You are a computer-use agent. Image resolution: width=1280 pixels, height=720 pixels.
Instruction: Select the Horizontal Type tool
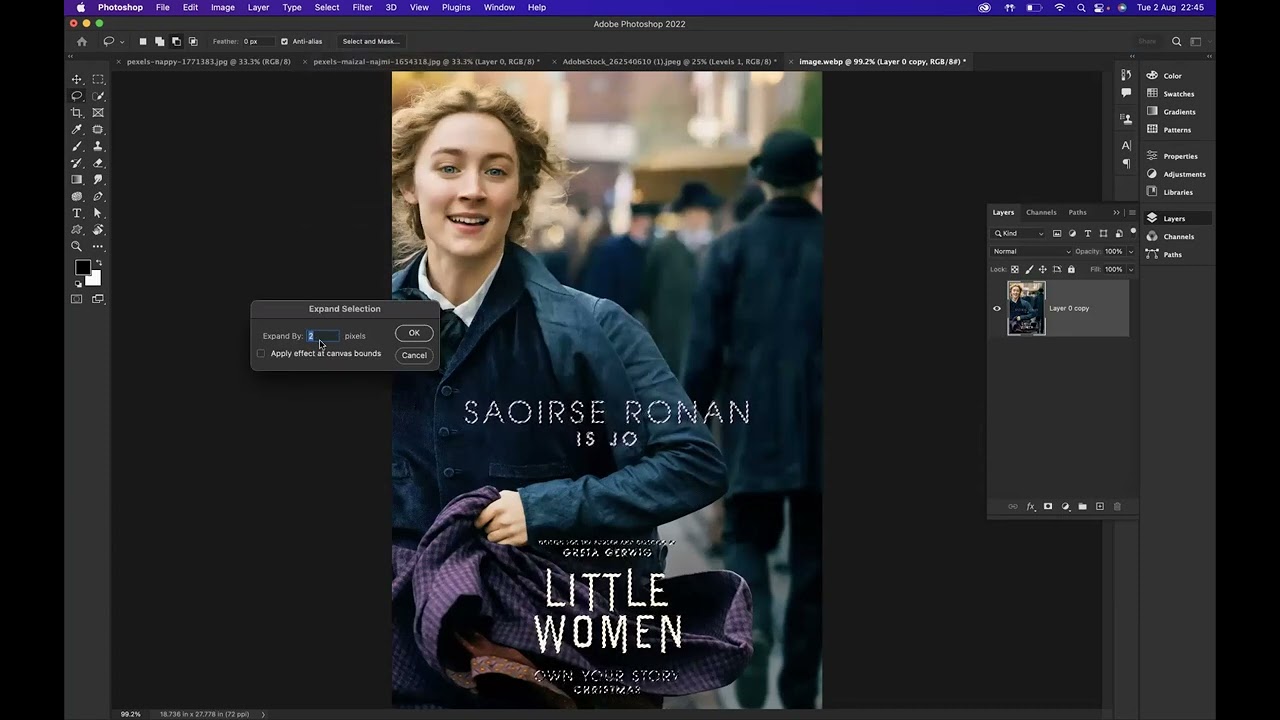click(x=77, y=213)
